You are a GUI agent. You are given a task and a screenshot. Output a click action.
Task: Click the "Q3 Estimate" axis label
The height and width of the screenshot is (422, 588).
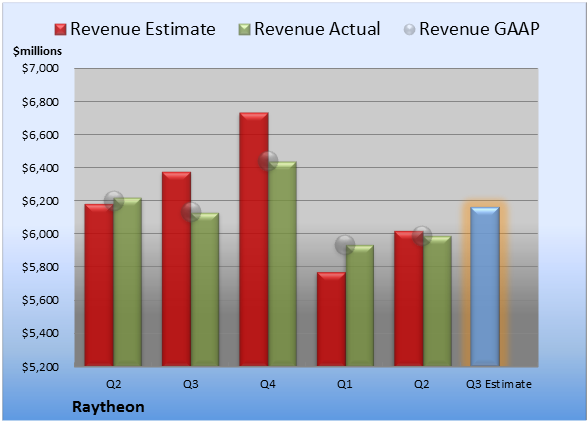pyautogui.click(x=499, y=384)
